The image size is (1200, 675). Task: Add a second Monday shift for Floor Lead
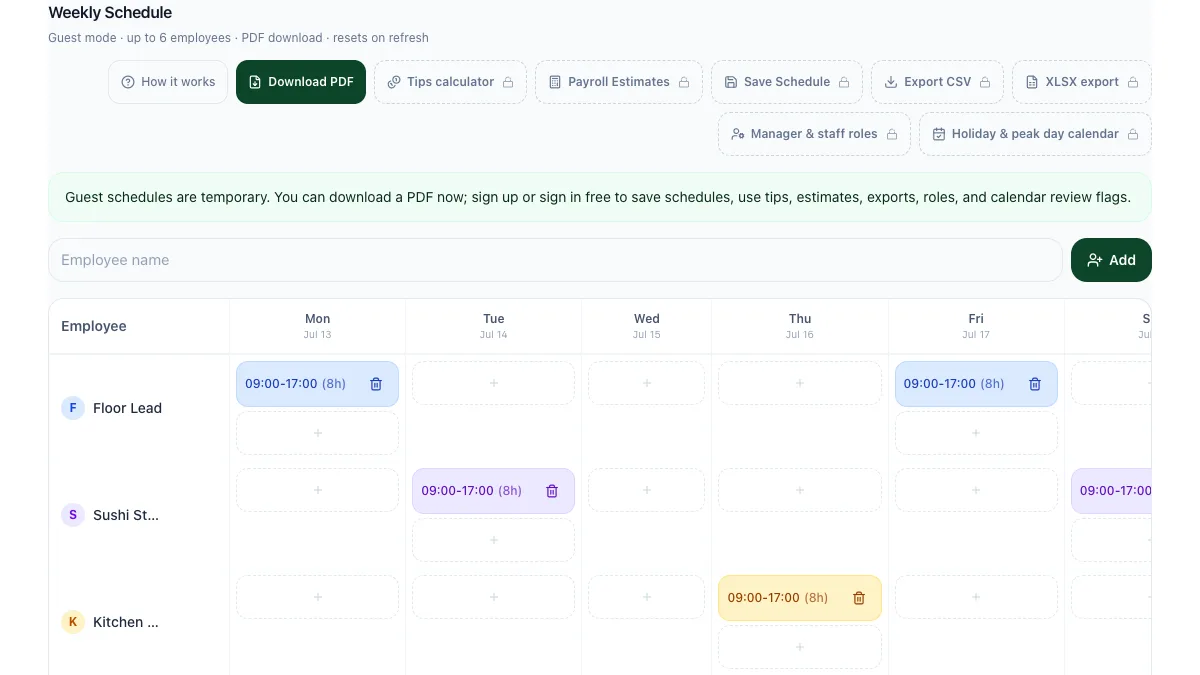click(x=317, y=433)
